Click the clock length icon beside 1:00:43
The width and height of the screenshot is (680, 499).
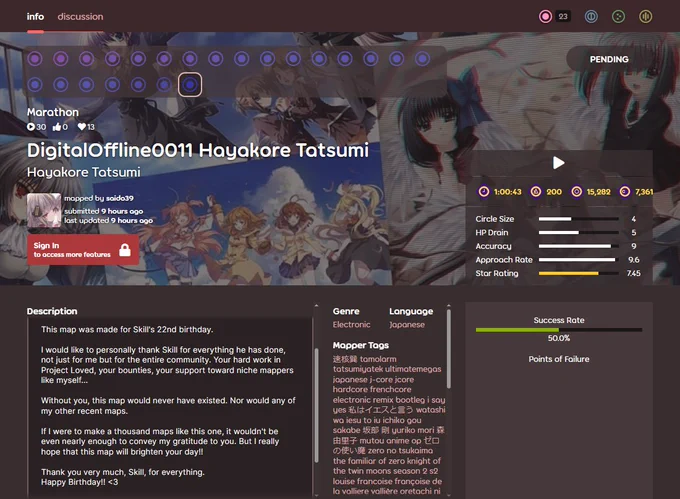point(484,192)
